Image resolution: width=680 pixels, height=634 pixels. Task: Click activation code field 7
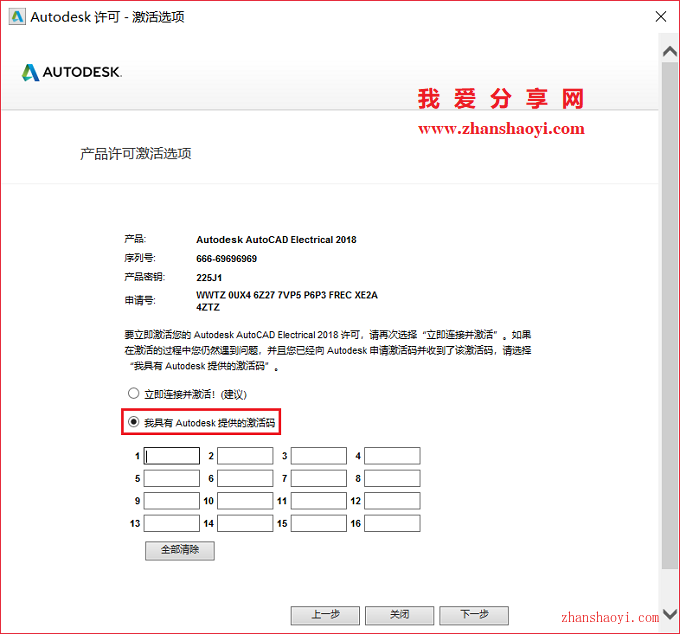click(x=319, y=478)
